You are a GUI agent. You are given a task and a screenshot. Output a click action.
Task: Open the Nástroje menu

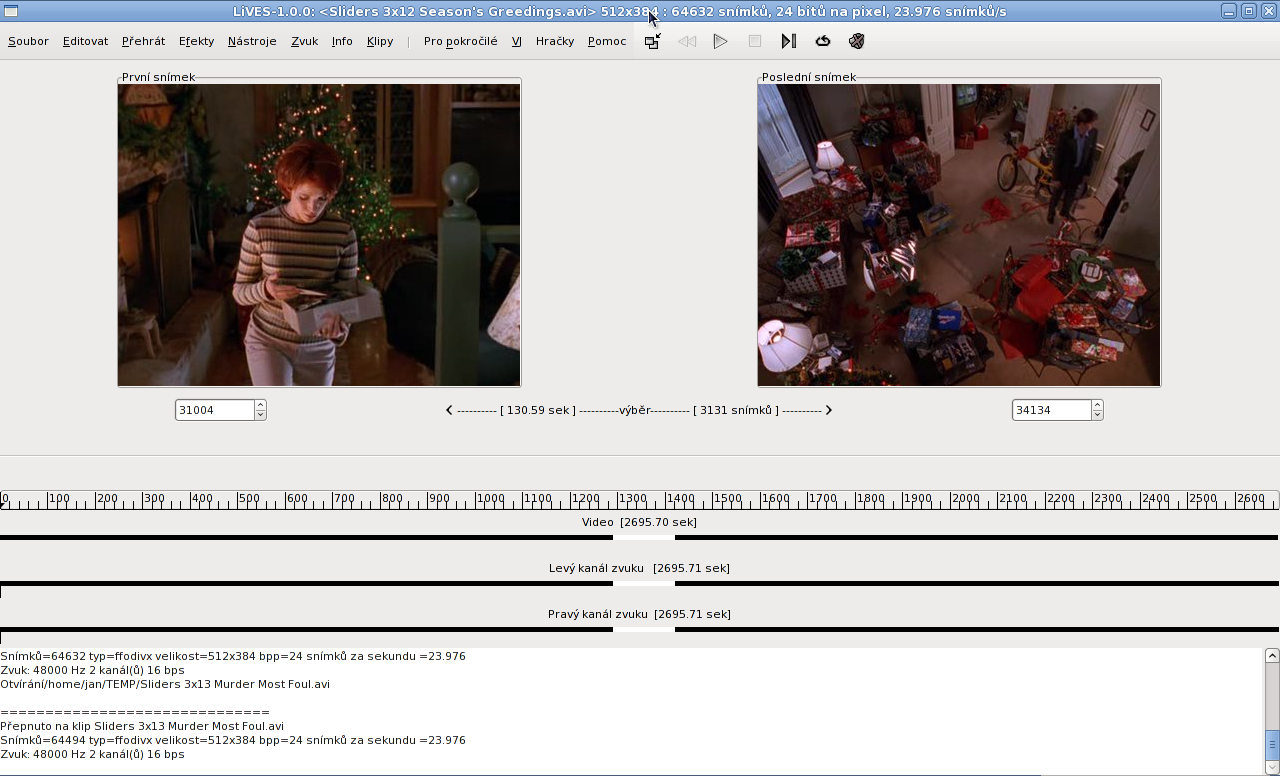(x=252, y=41)
